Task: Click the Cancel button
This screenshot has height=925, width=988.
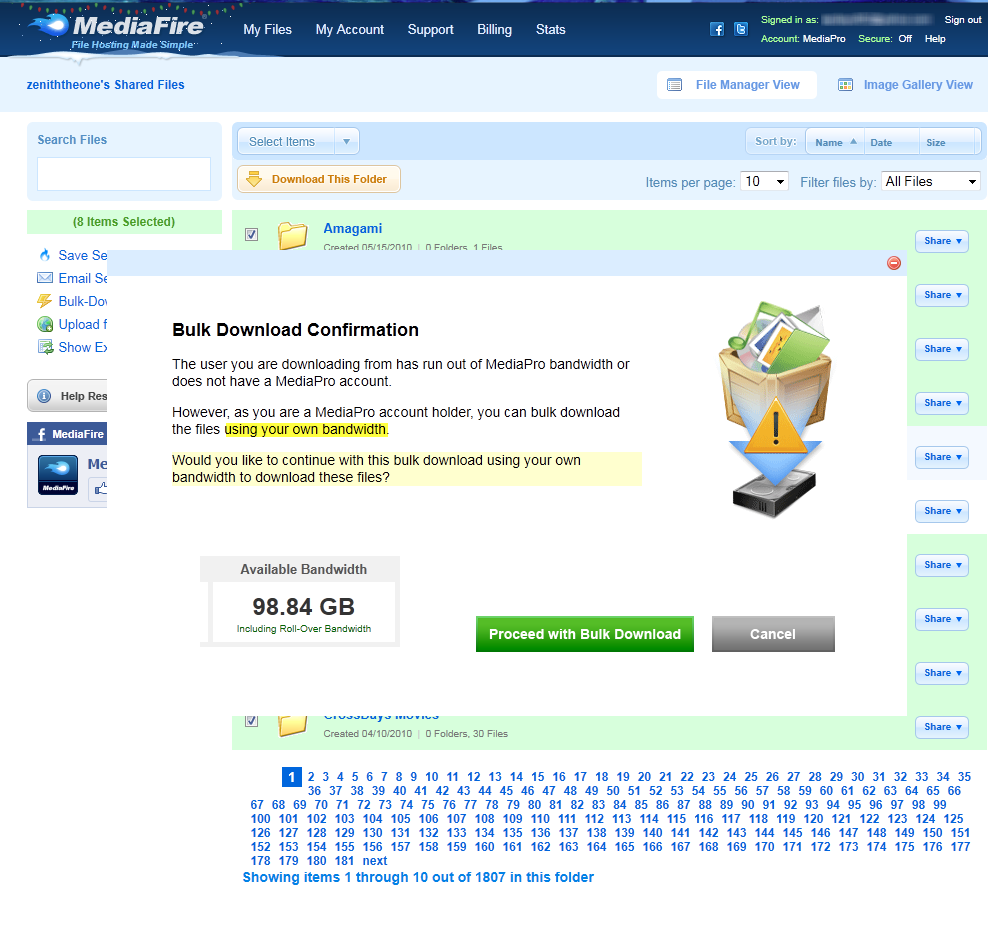Action: 773,634
